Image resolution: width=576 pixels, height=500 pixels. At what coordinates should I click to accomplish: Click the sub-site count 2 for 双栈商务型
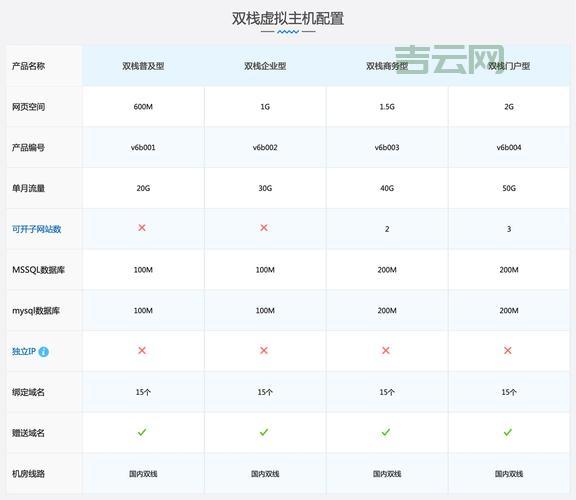[387, 229]
